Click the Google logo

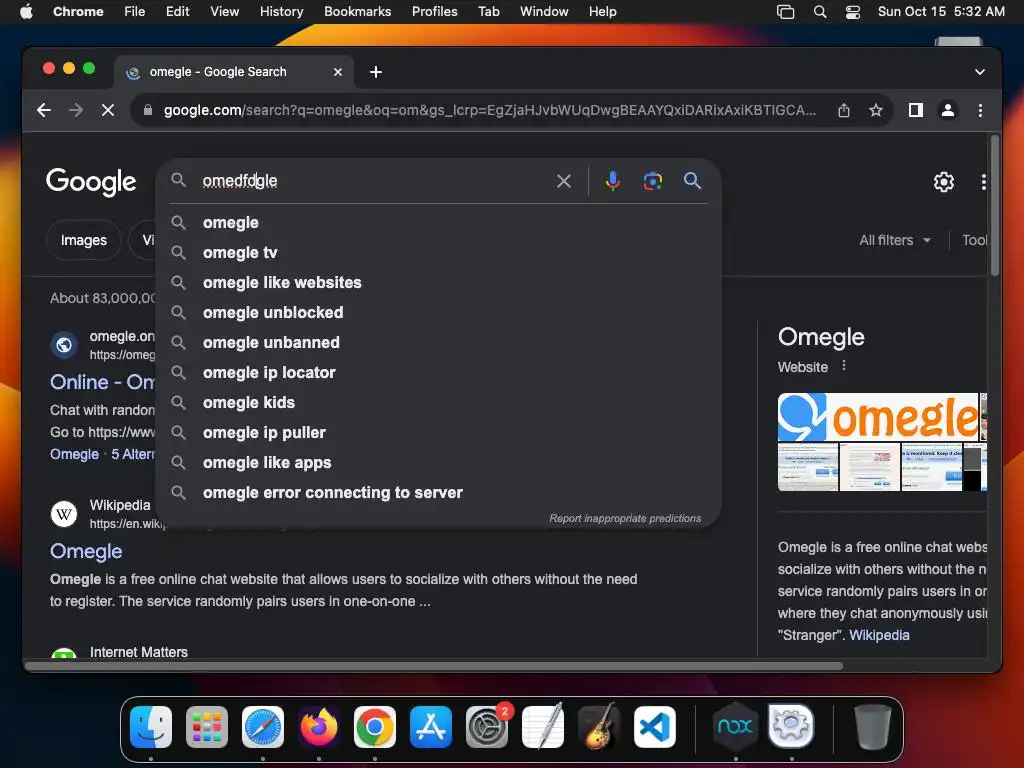click(x=91, y=182)
